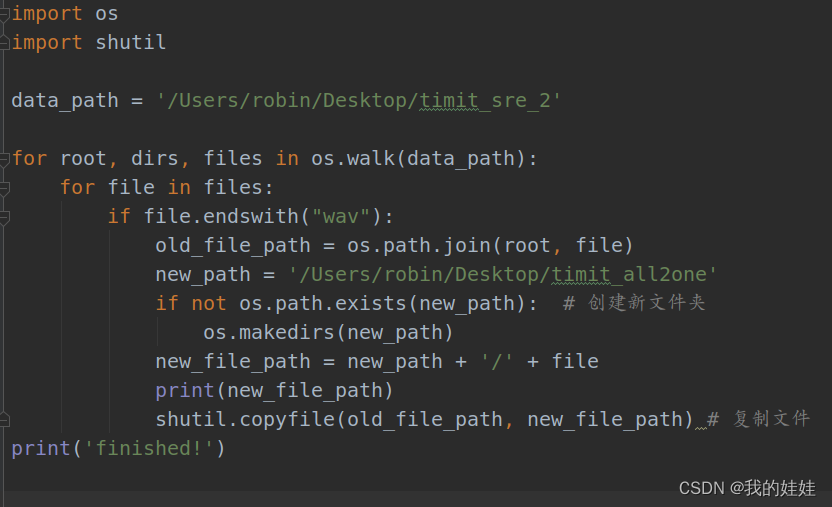832x507 pixels.
Task: Collapse the 'for file in files' loop fold marker
Action: pos(4,188)
